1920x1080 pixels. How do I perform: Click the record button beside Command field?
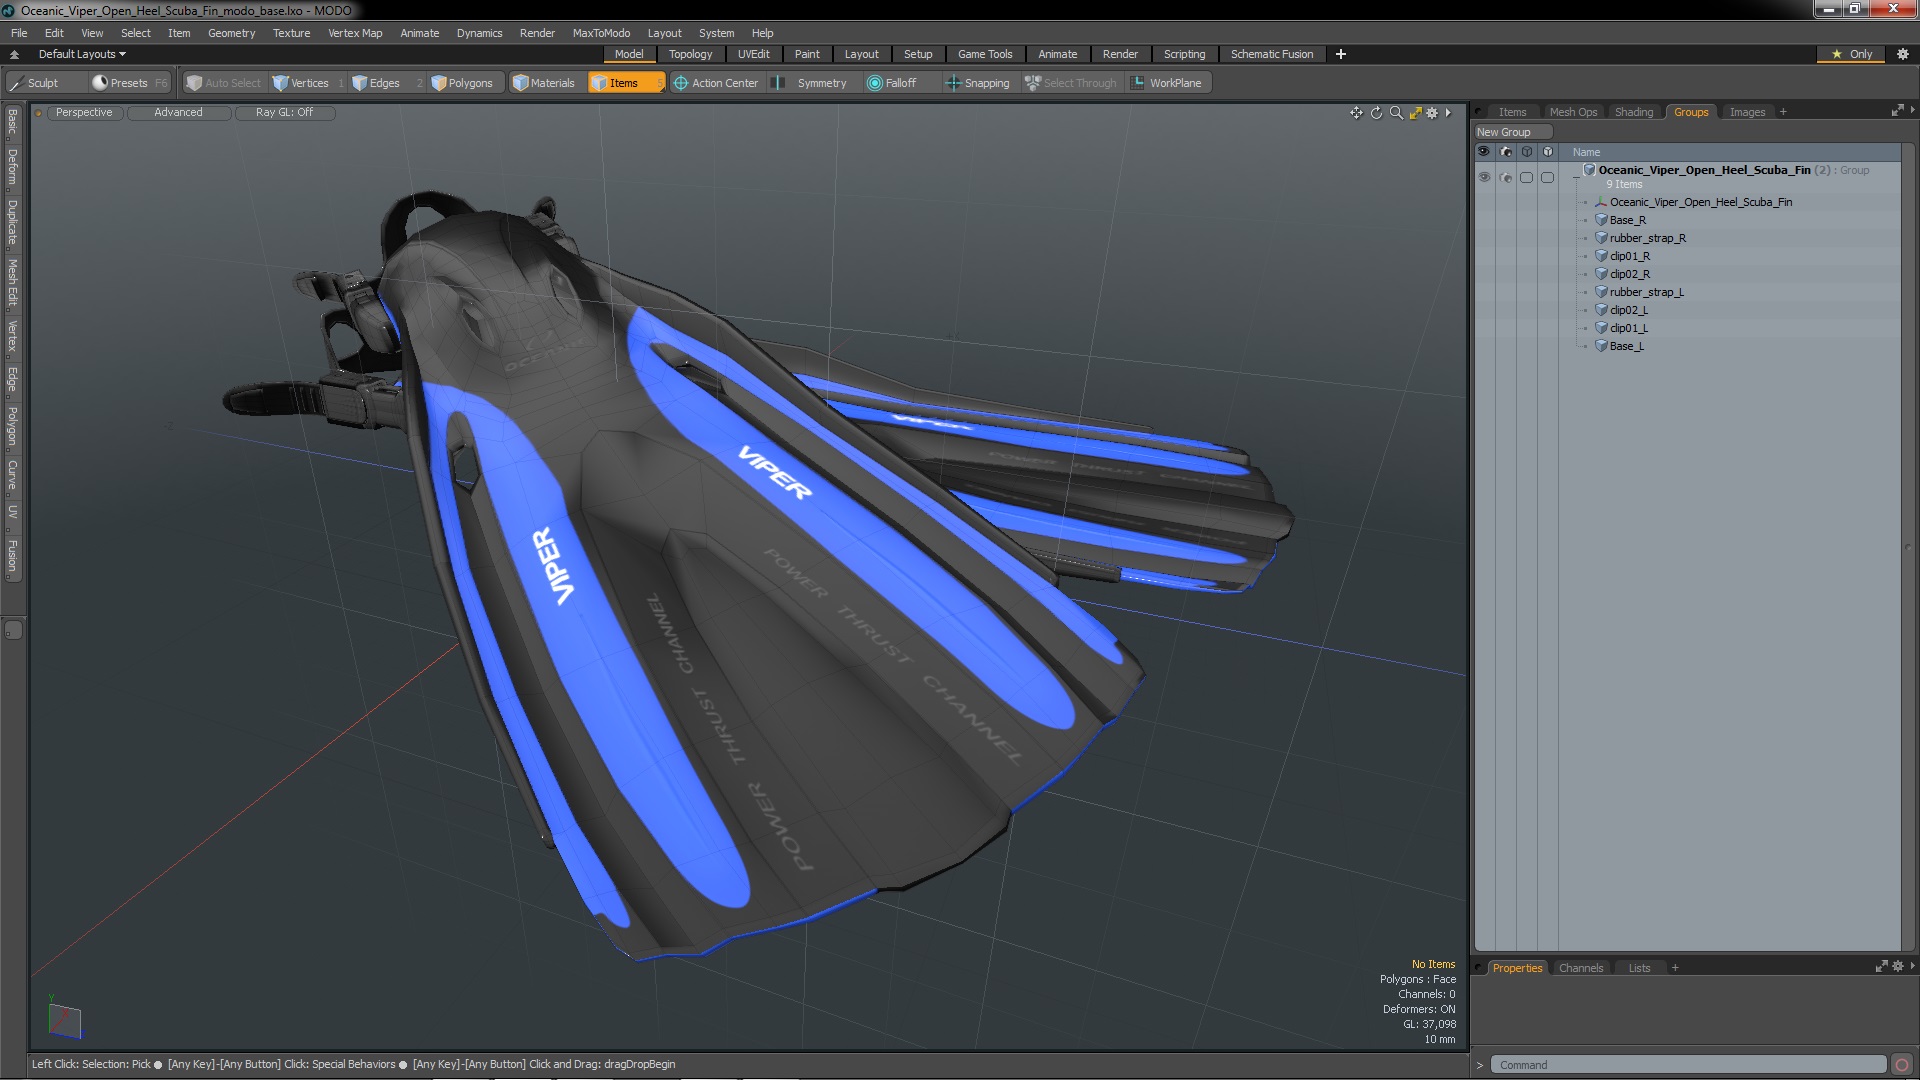(1902, 1065)
